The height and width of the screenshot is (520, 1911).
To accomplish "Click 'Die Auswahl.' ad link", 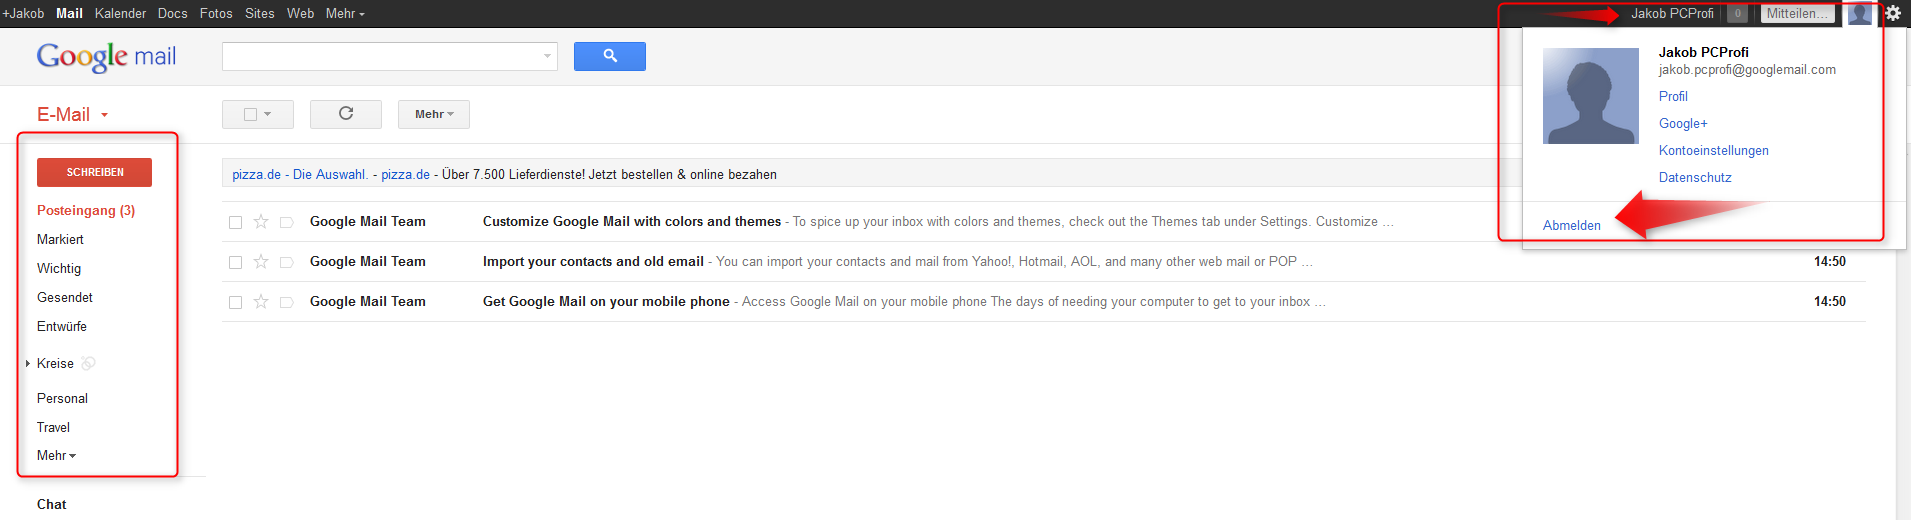I will point(330,174).
